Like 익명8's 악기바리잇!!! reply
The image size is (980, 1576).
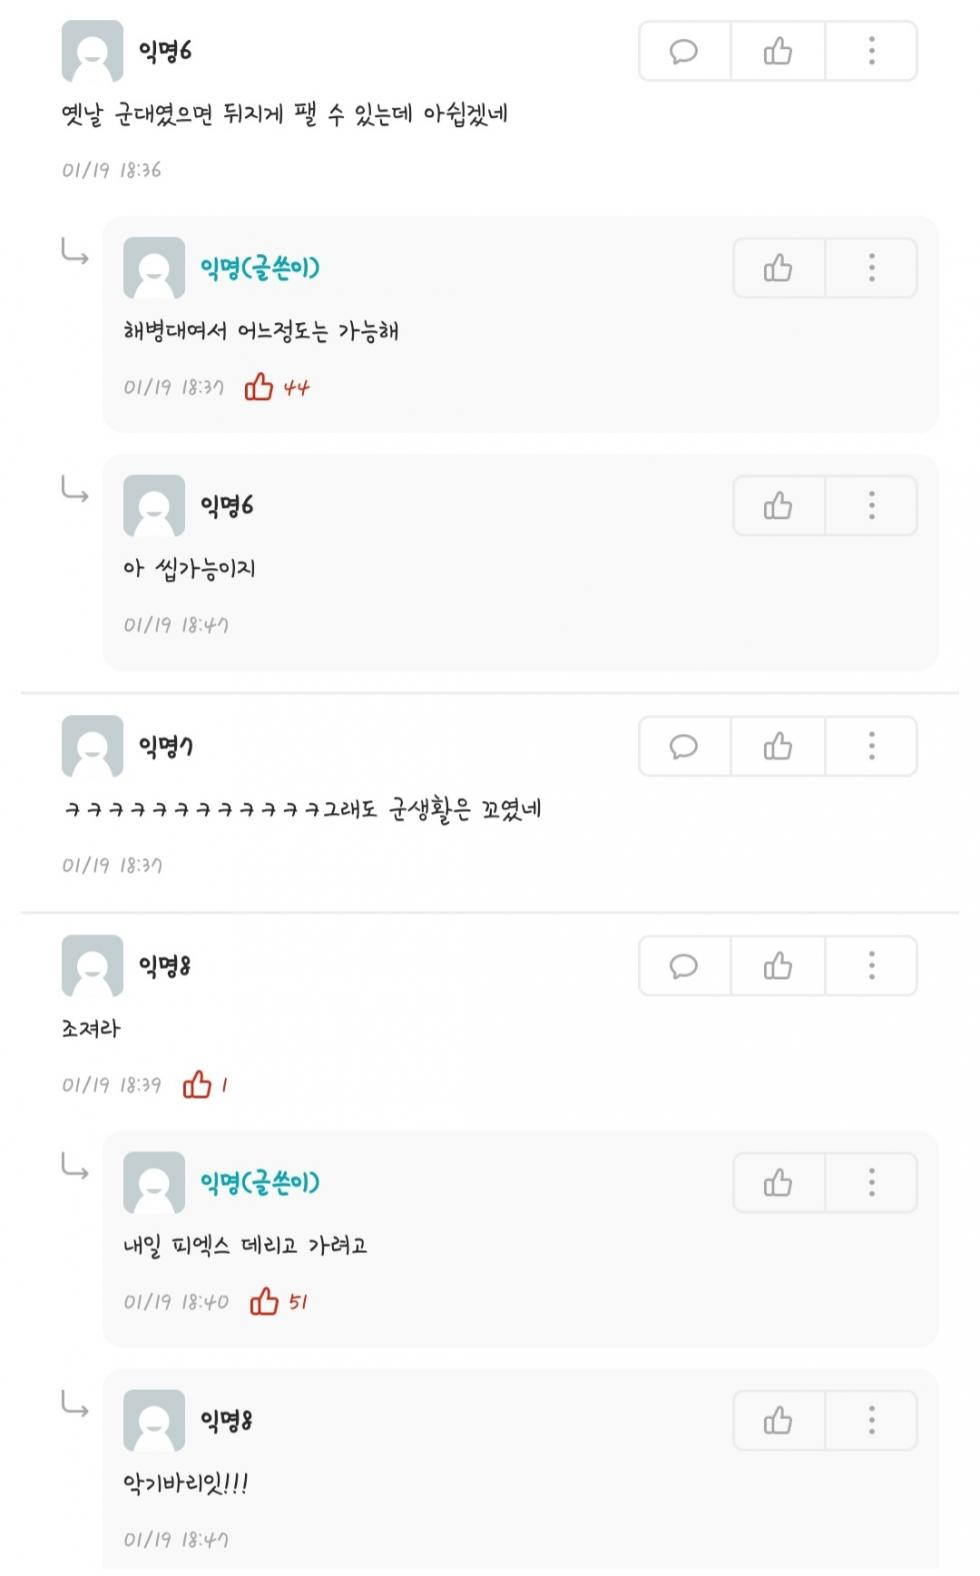(778, 1420)
